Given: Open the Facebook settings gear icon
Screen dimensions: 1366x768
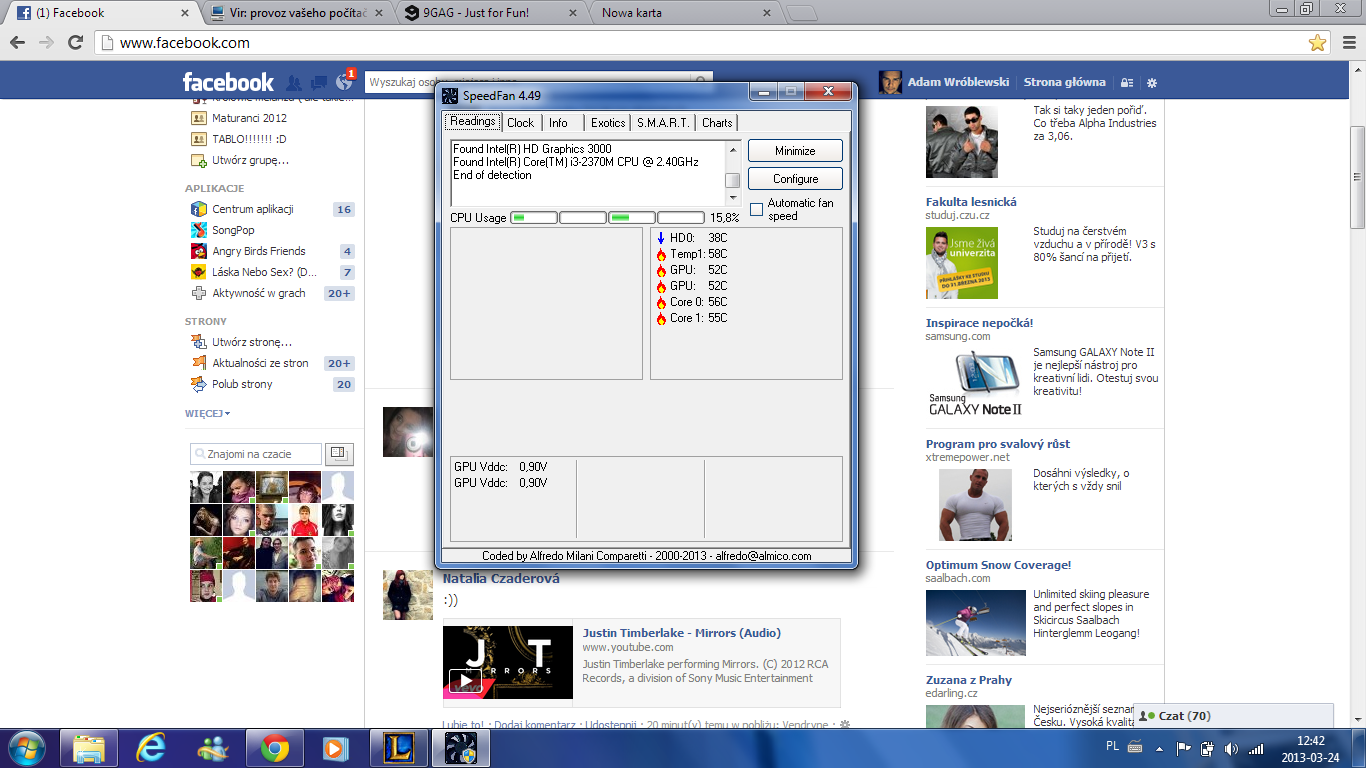Looking at the screenshot, I should (x=1152, y=83).
